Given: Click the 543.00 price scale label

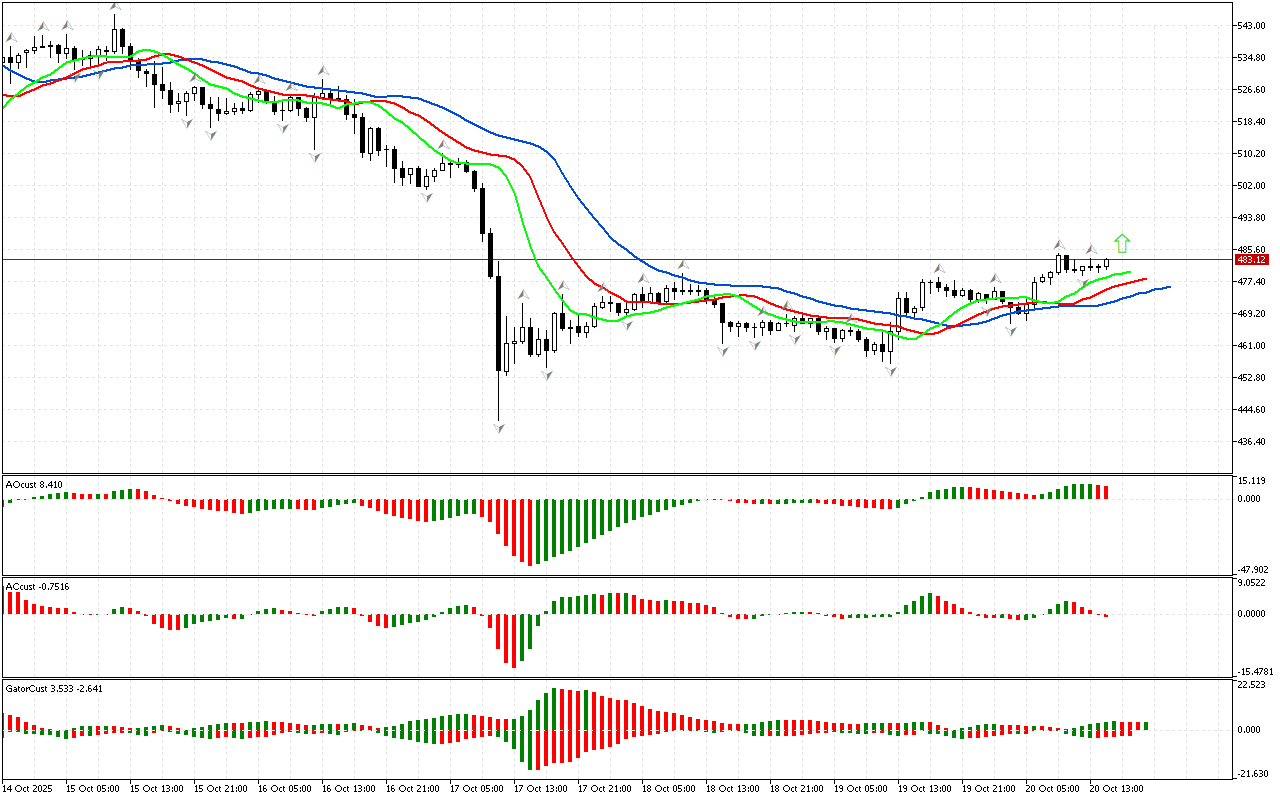Looking at the screenshot, I should tap(1252, 26).
